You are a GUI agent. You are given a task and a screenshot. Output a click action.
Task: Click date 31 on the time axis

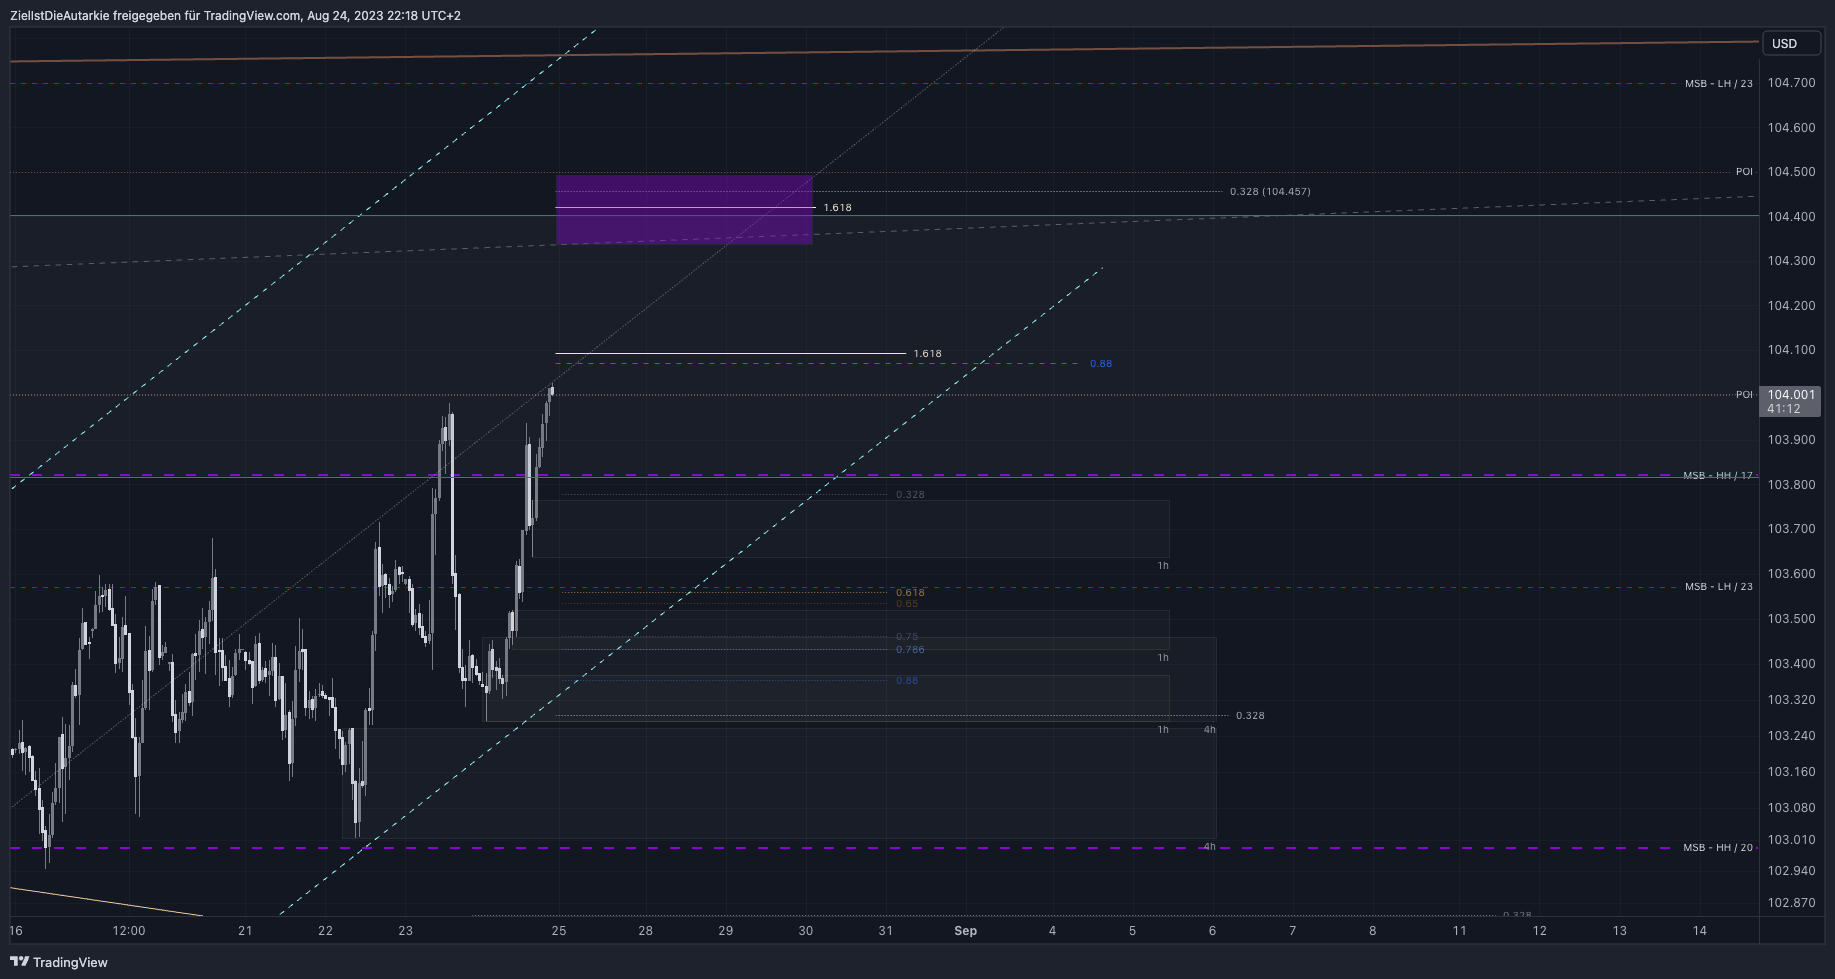[x=885, y=931]
